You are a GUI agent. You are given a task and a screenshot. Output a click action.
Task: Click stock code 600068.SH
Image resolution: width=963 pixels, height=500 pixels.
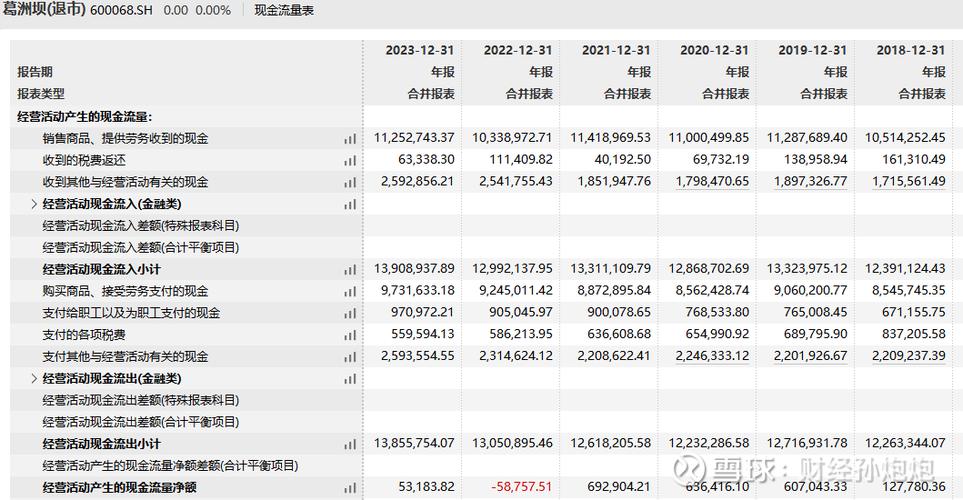coord(121,10)
